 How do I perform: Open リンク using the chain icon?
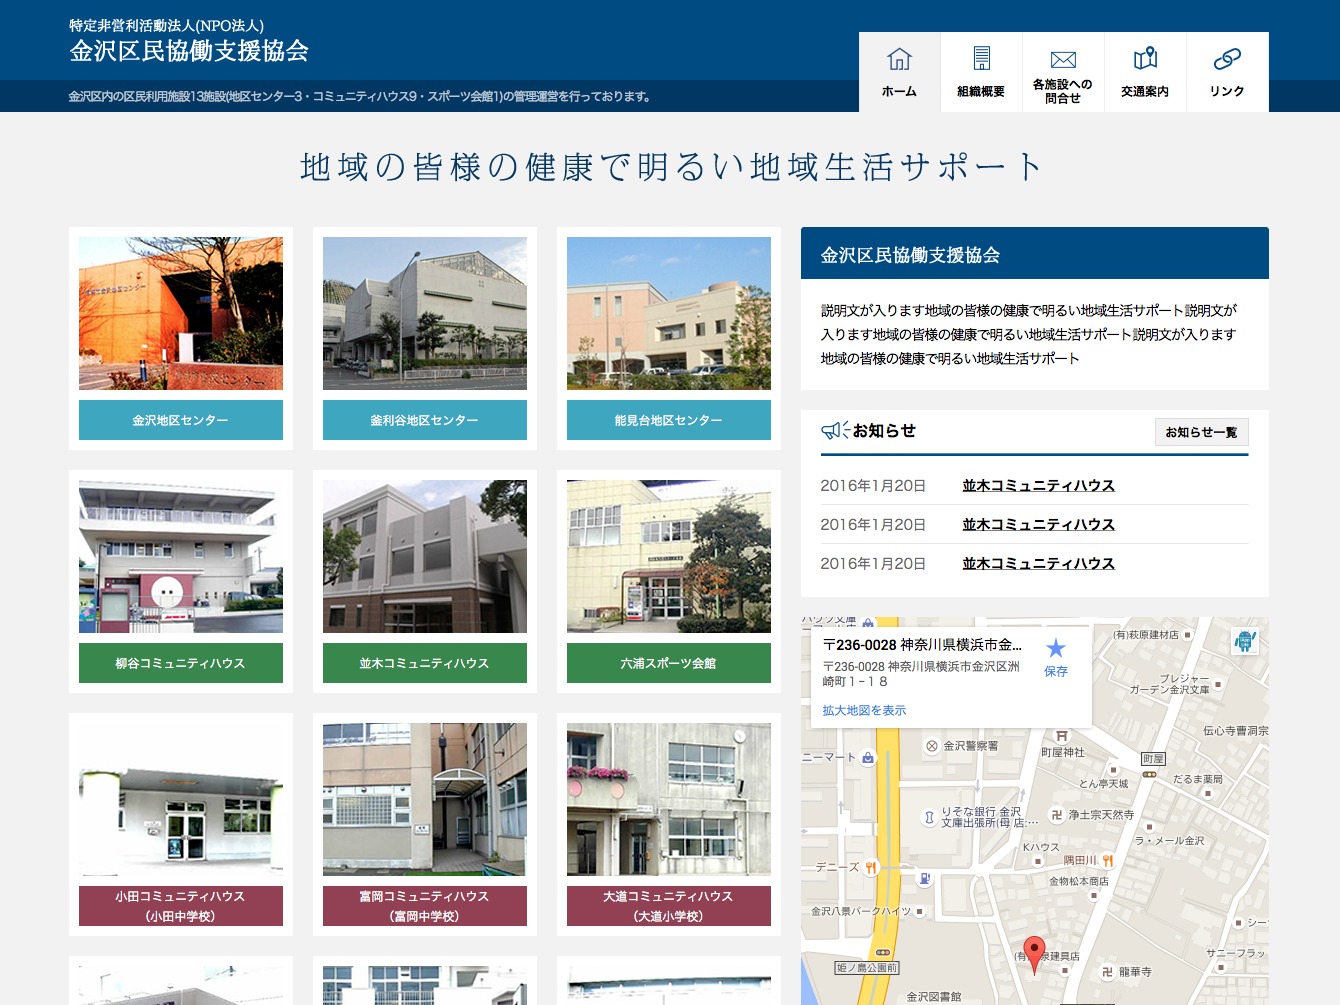[x=1227, y=59]
